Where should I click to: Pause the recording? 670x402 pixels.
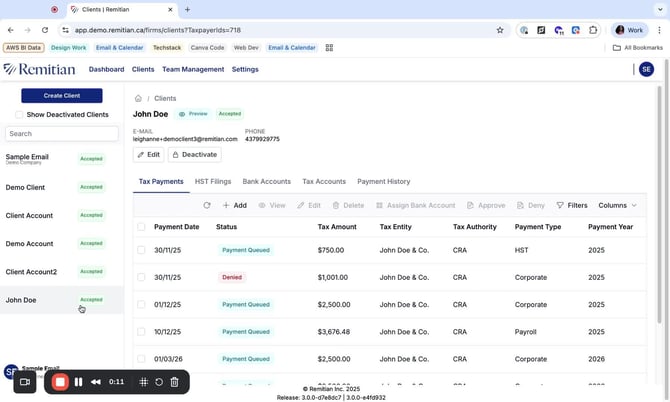click(x=78, y=382)
